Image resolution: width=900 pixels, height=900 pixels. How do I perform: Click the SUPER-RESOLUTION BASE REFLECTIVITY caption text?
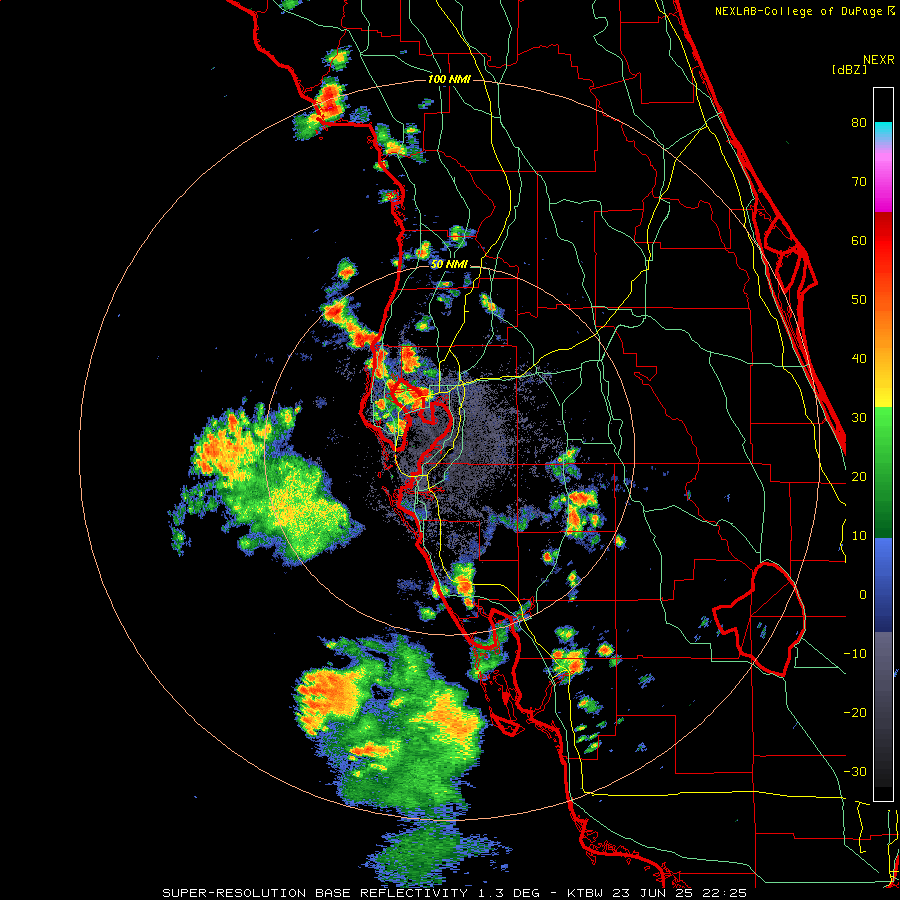[315, 893]
